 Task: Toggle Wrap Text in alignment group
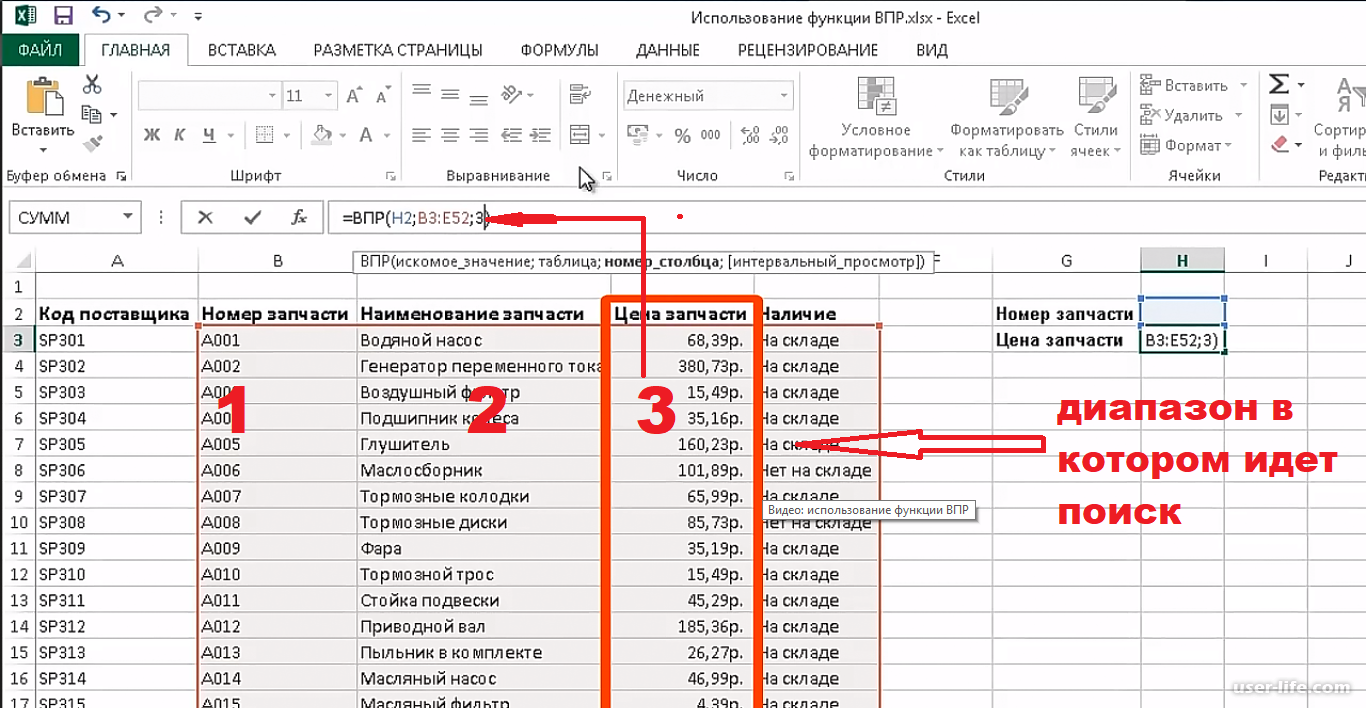(580, 94)
